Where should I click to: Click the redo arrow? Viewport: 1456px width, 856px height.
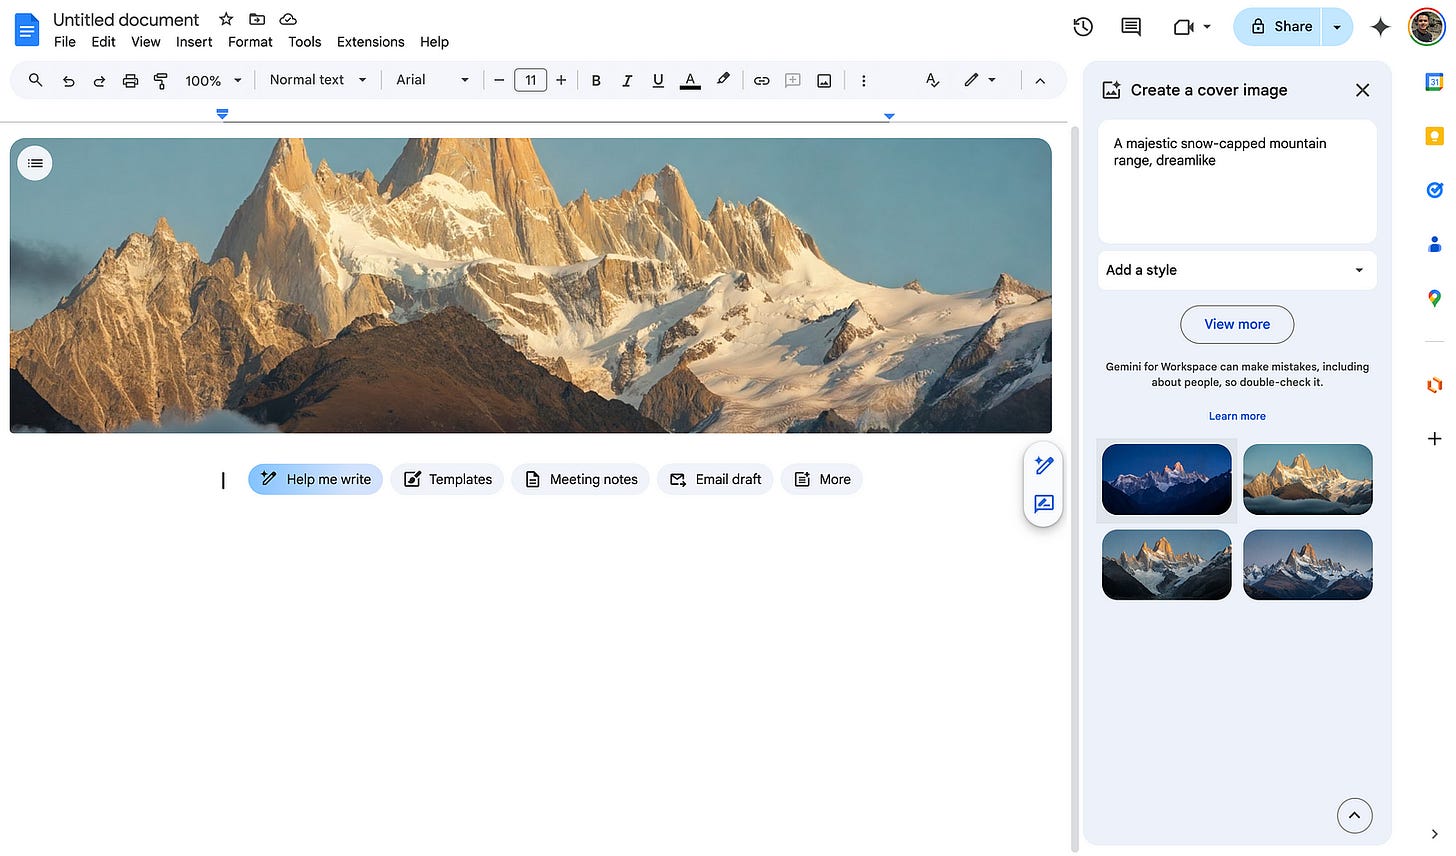coord(99,81)
